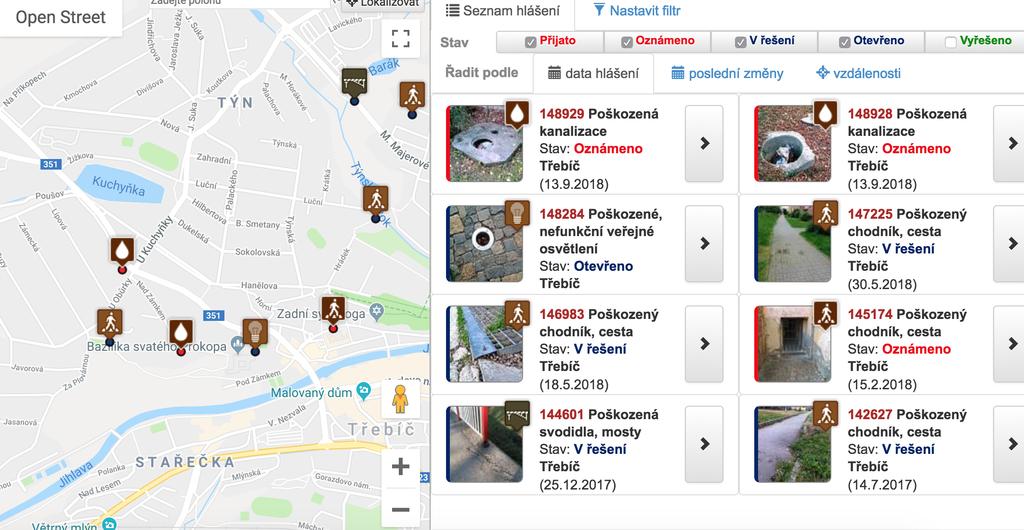The width and height of the screenshot is (1024, 530).
Task: Expand report 148928 details arrow
Action: 1010,143
